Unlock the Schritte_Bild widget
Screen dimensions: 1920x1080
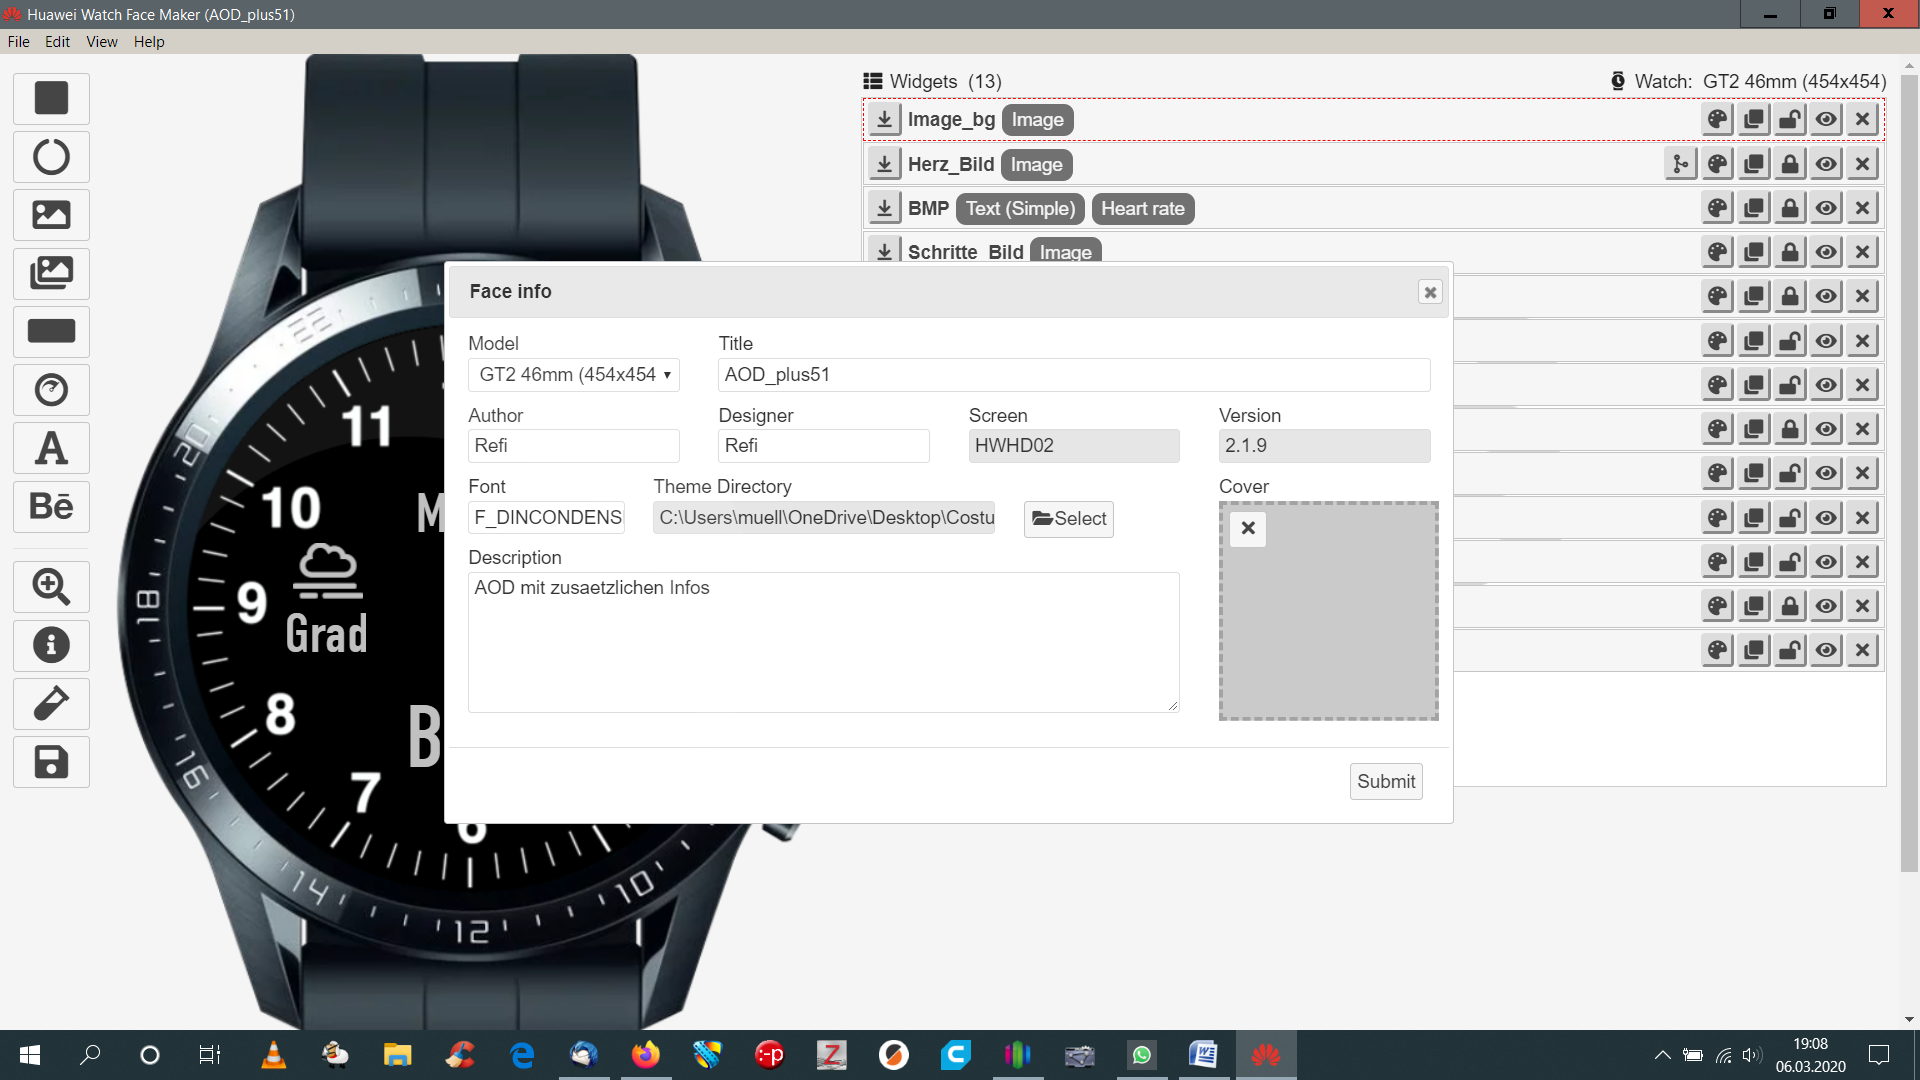pyautogui.click(x=1790, y=252)
